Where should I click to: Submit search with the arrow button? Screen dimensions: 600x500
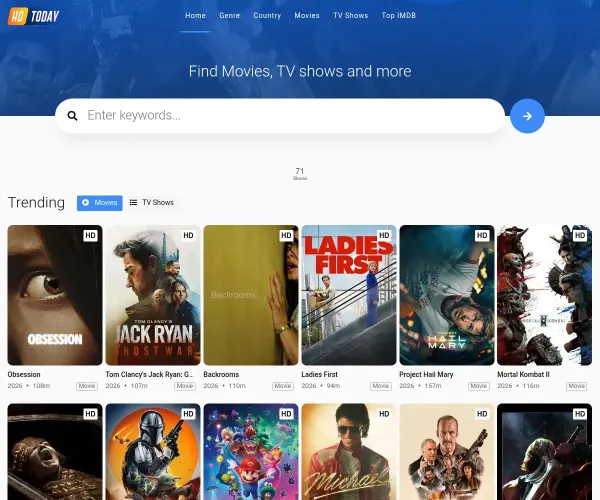527,116
